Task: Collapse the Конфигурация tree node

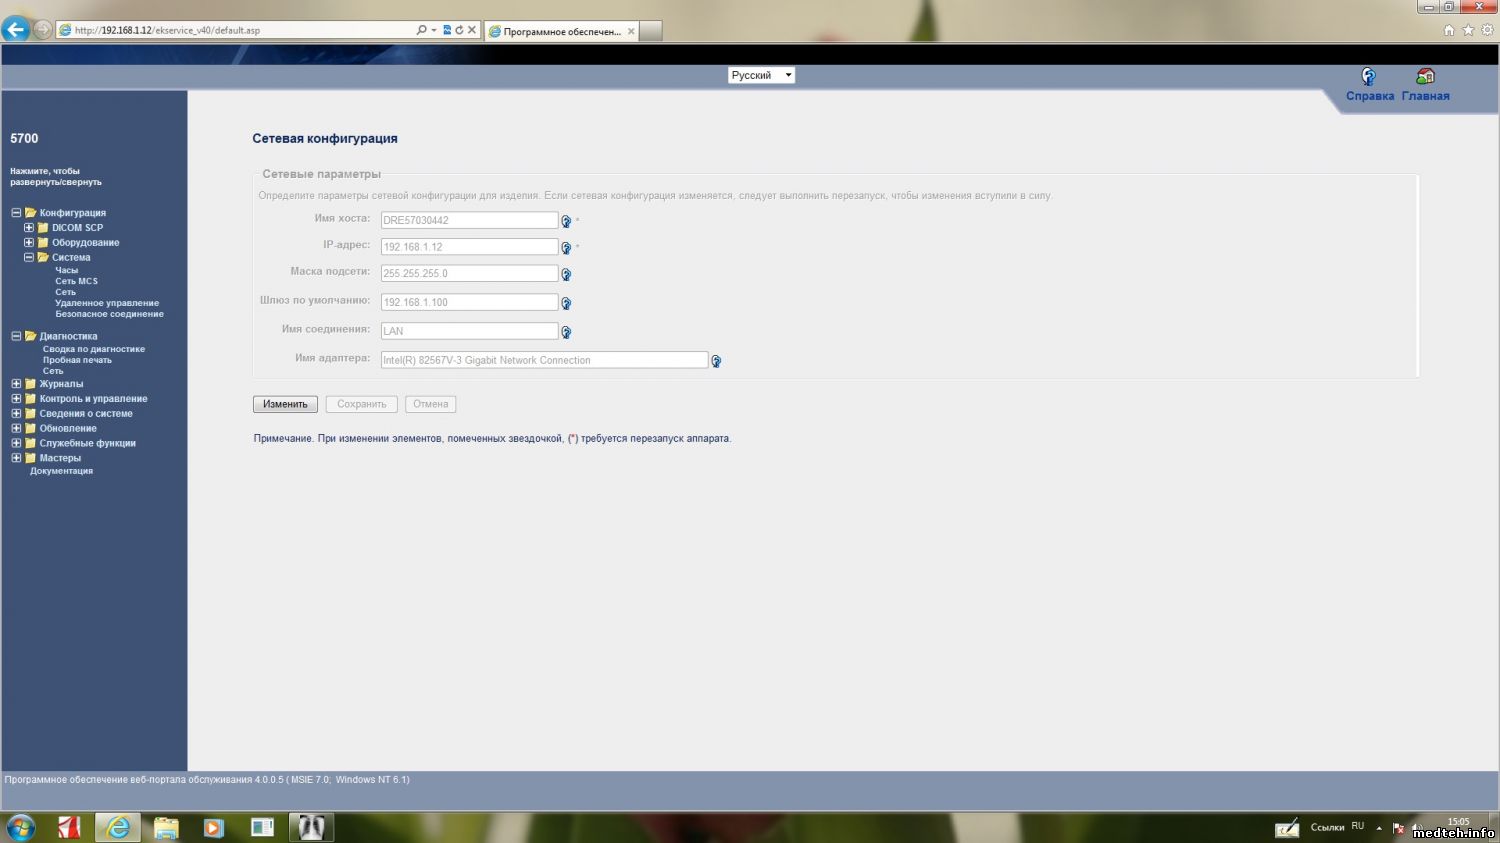Action: (x=16, y=213)
